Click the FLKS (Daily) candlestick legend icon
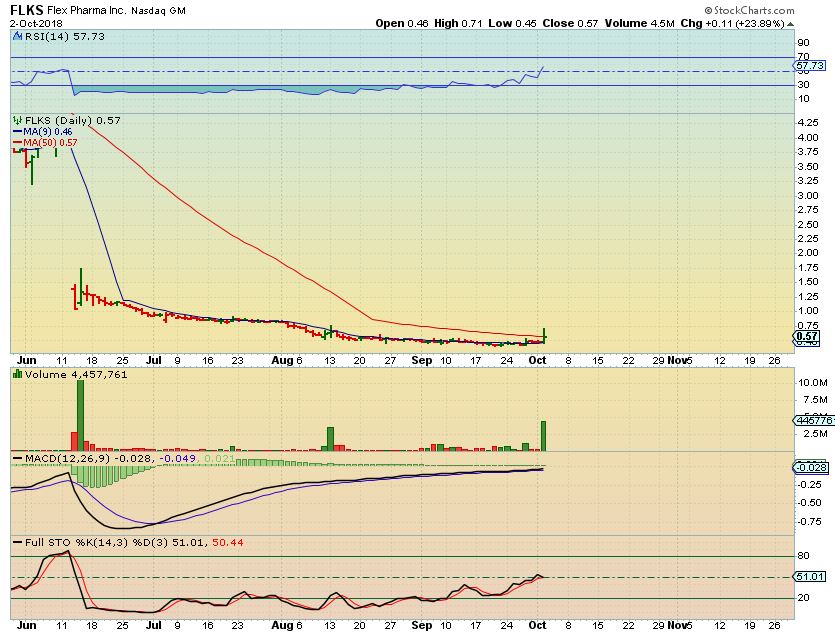835x638 pixels. [16, 120]
